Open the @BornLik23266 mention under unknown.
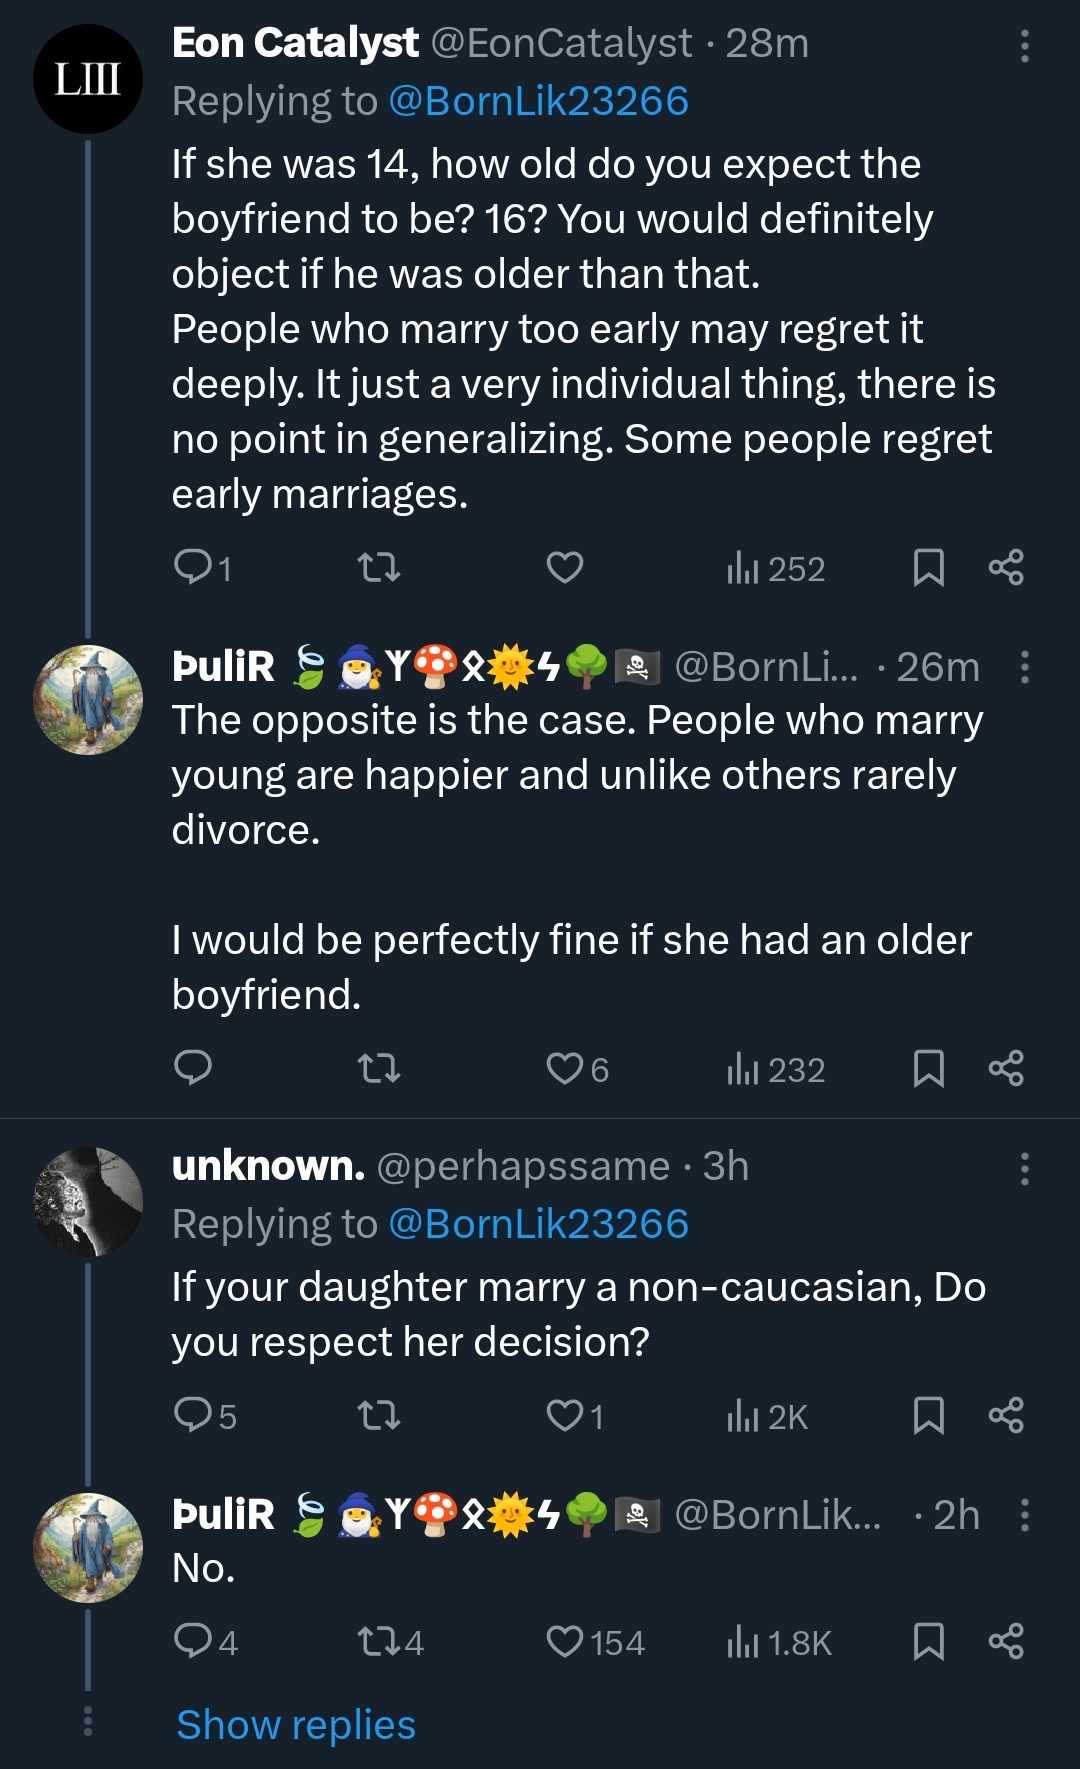This screenshot has height=1769, width=1080. [x=538, y=1223]
